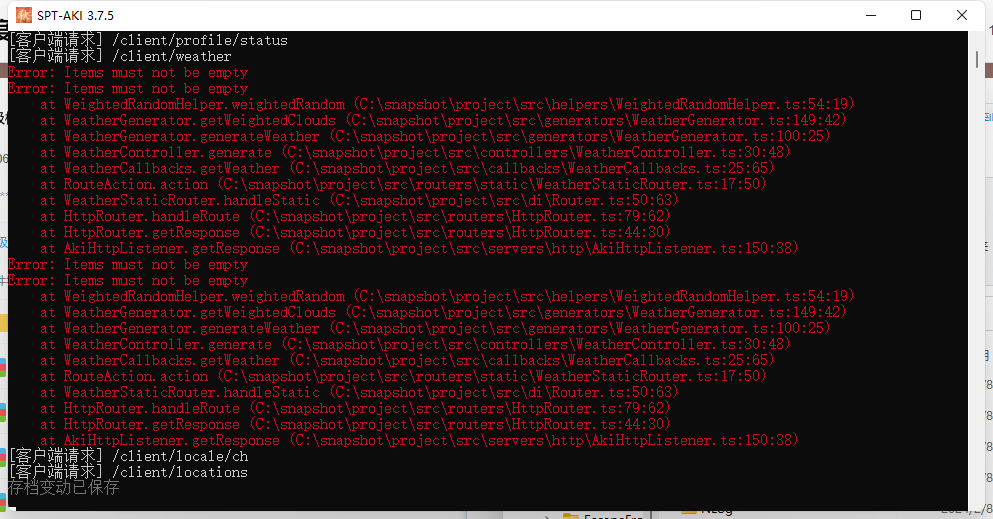Click WeatherGenerator.getWeightedClouds line in second stack trace
The height and width of the screenshot is (519, 993).
pos(199,313)
